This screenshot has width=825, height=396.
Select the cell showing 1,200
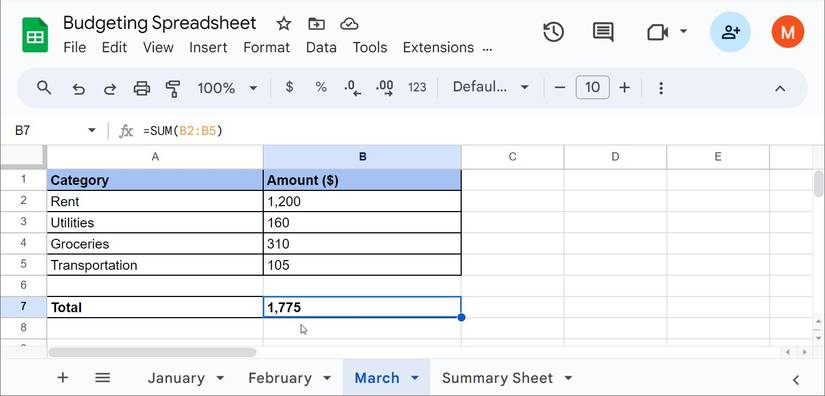point(363,201)
